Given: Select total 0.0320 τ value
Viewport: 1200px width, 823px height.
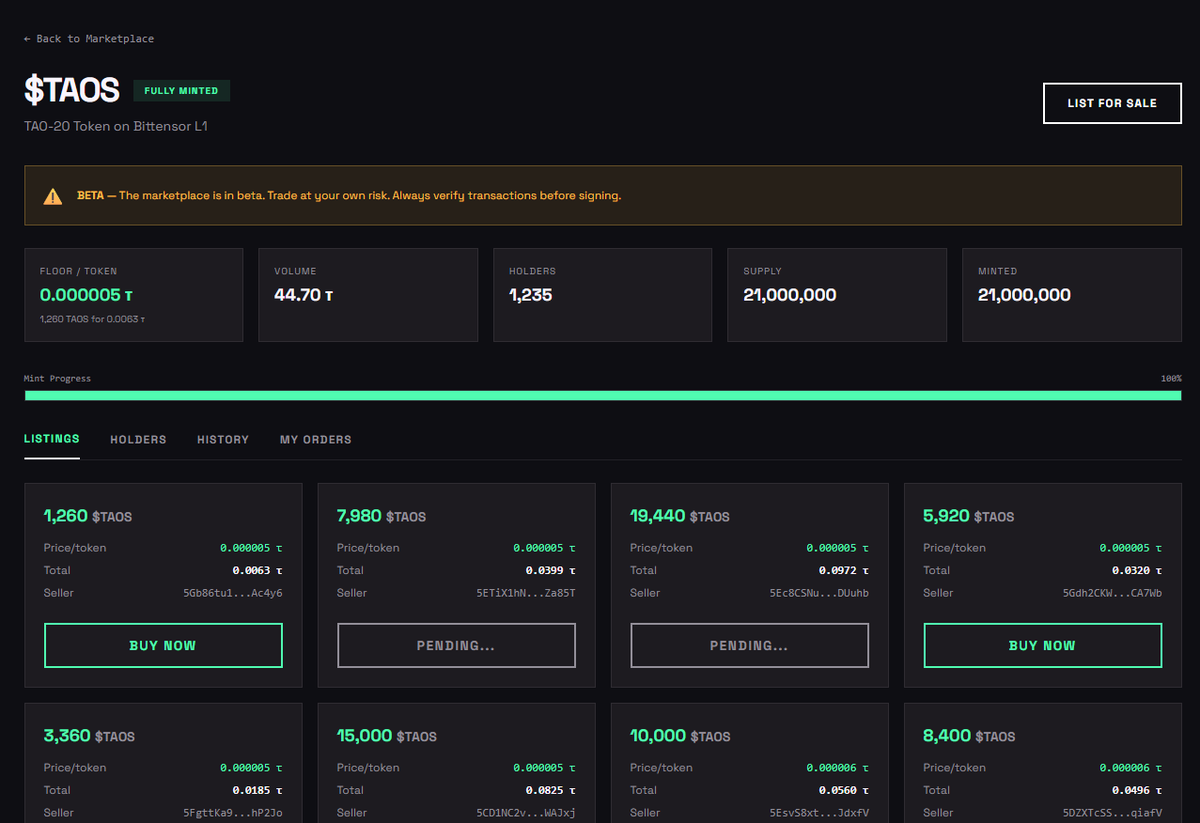Looking at the screenshot, I should click(1137, 571).
